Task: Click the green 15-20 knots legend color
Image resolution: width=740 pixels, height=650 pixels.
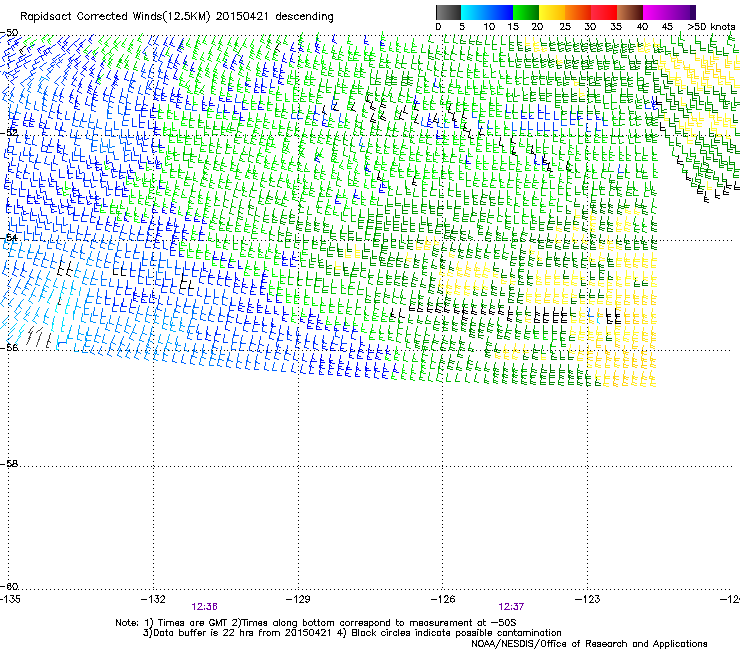Action: coord(526,12)
